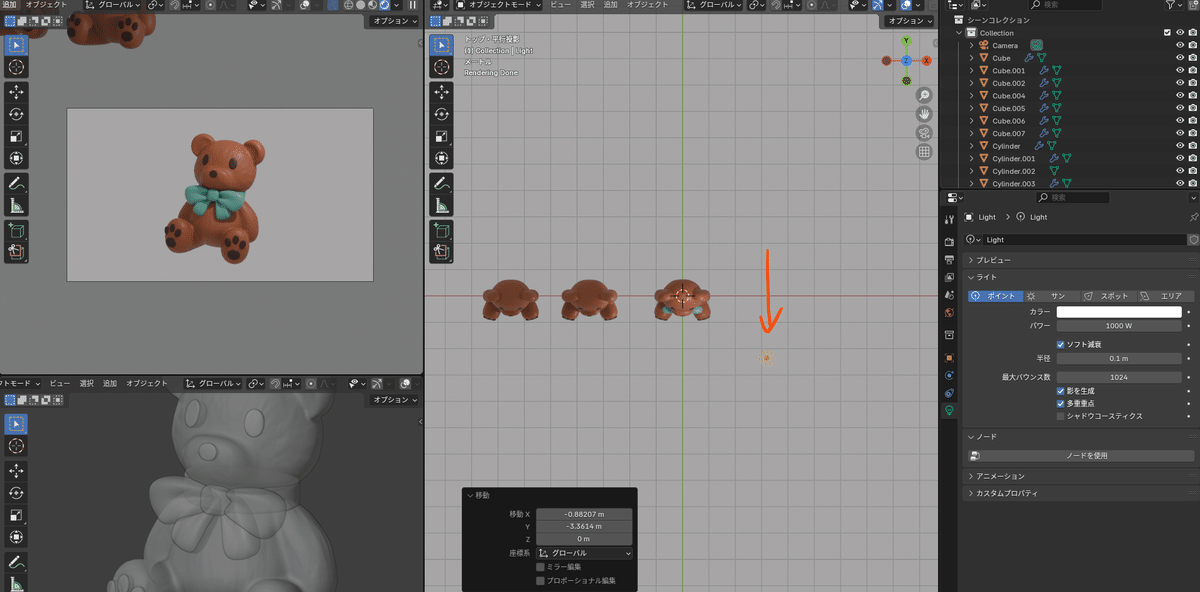Select the Cursor tool in the top viewport toolbar
Image resolution: width=1200 pixels, height=592 pixels.
click(441, 67)
